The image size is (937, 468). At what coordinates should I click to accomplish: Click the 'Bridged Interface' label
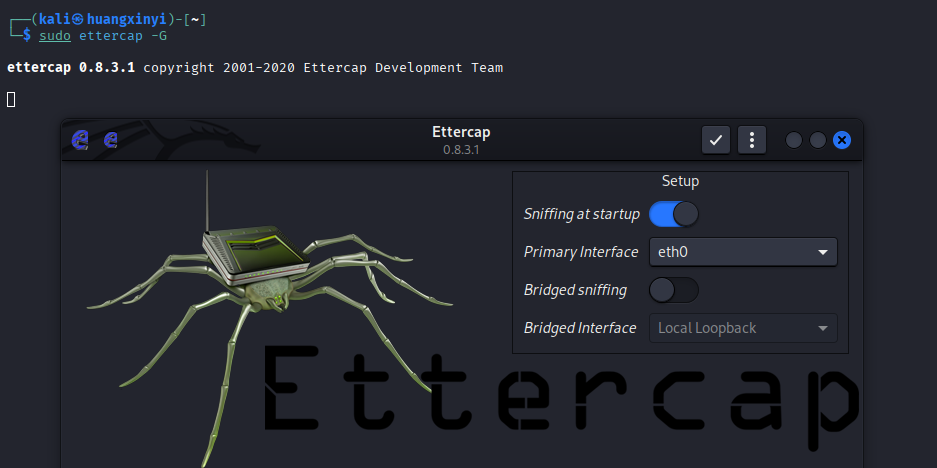[580, 328]
